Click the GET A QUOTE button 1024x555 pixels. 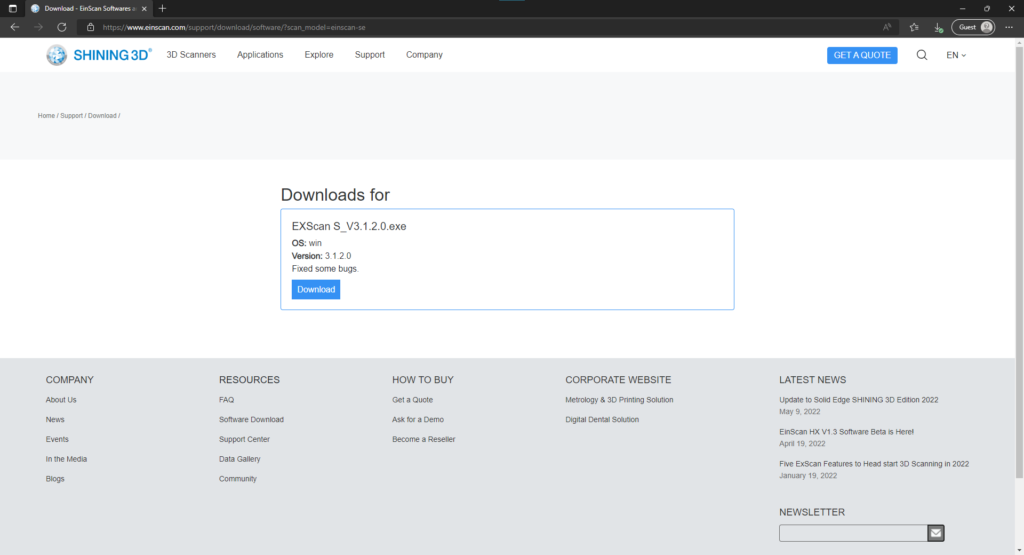(x=862, y=56)
